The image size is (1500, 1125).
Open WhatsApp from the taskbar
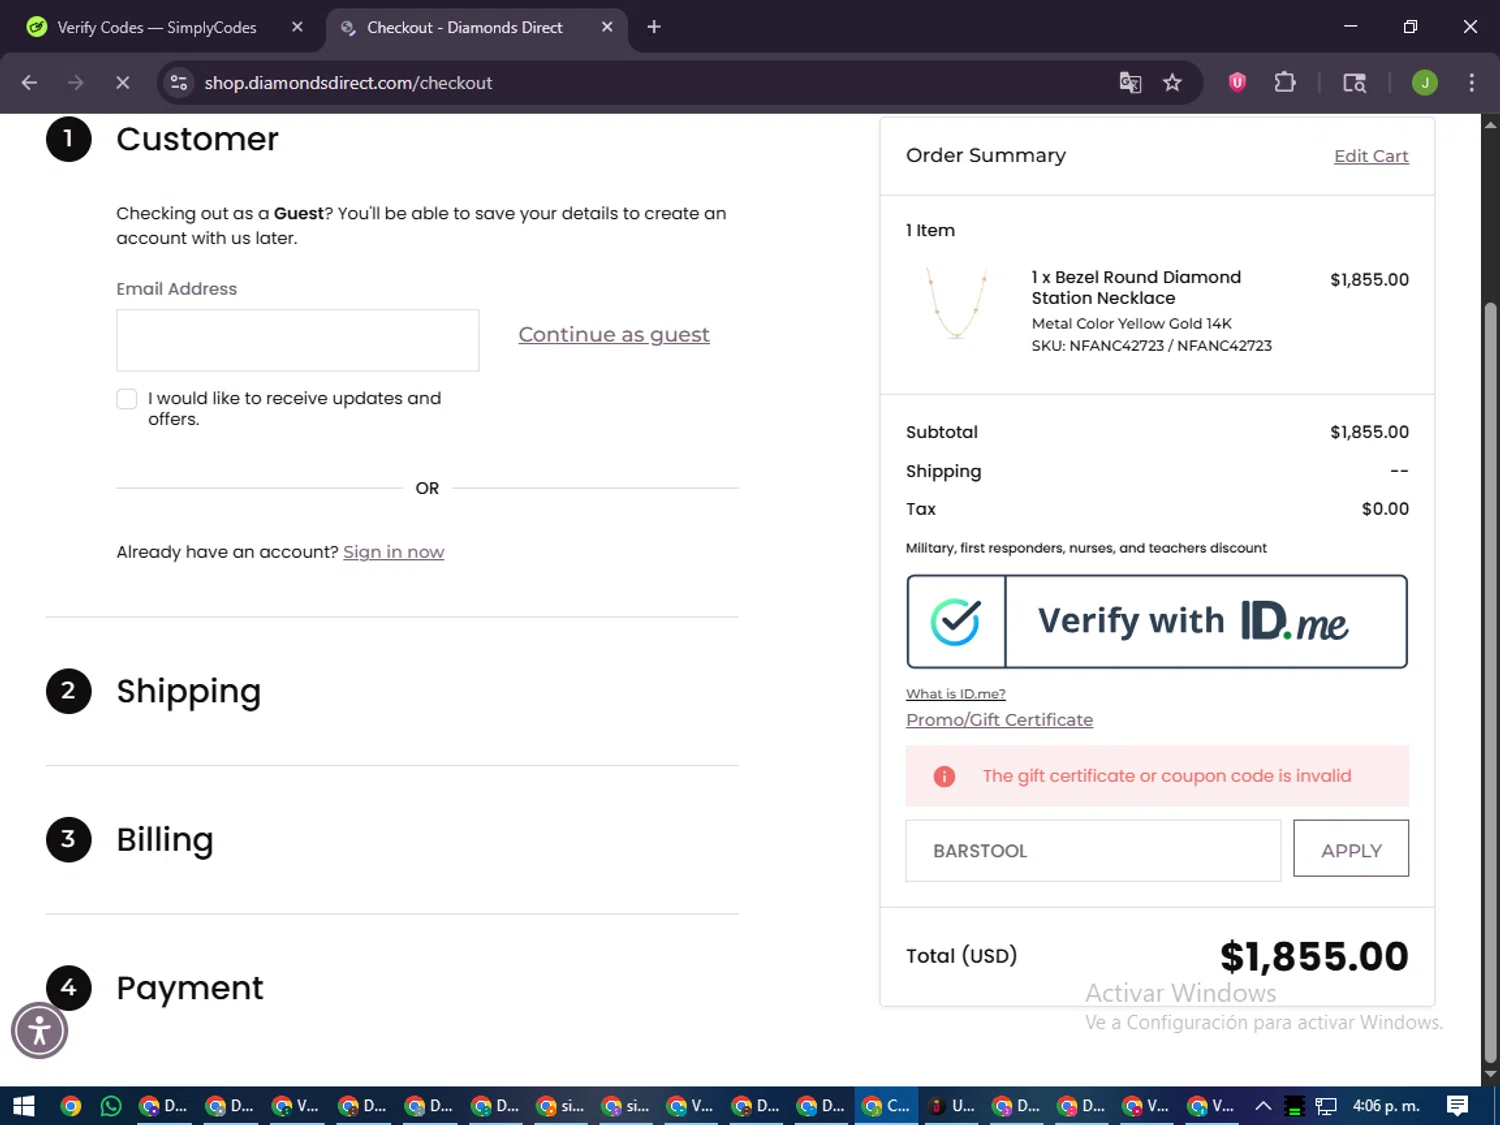coord(111,1106)
